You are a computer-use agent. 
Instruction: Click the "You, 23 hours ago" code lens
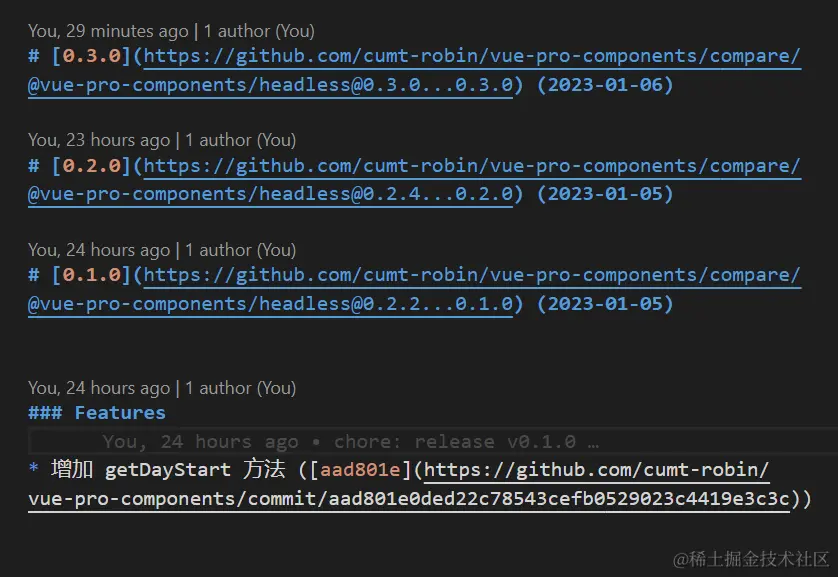pyautogui.click(x=99, y=140)
